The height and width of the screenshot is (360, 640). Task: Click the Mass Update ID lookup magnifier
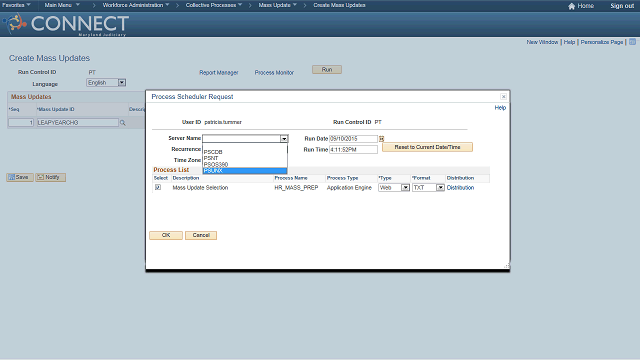pyautogui.click(x=122, y=122)
